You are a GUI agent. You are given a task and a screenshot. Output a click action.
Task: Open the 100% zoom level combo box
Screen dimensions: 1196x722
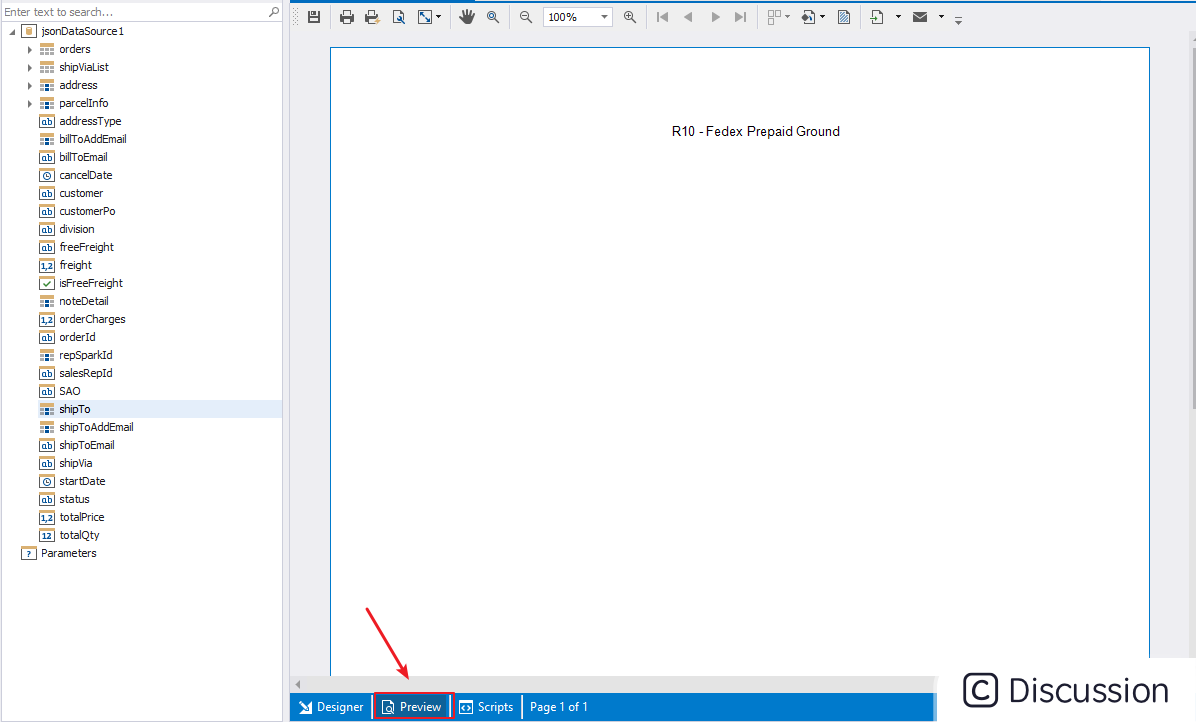point(577,17)
